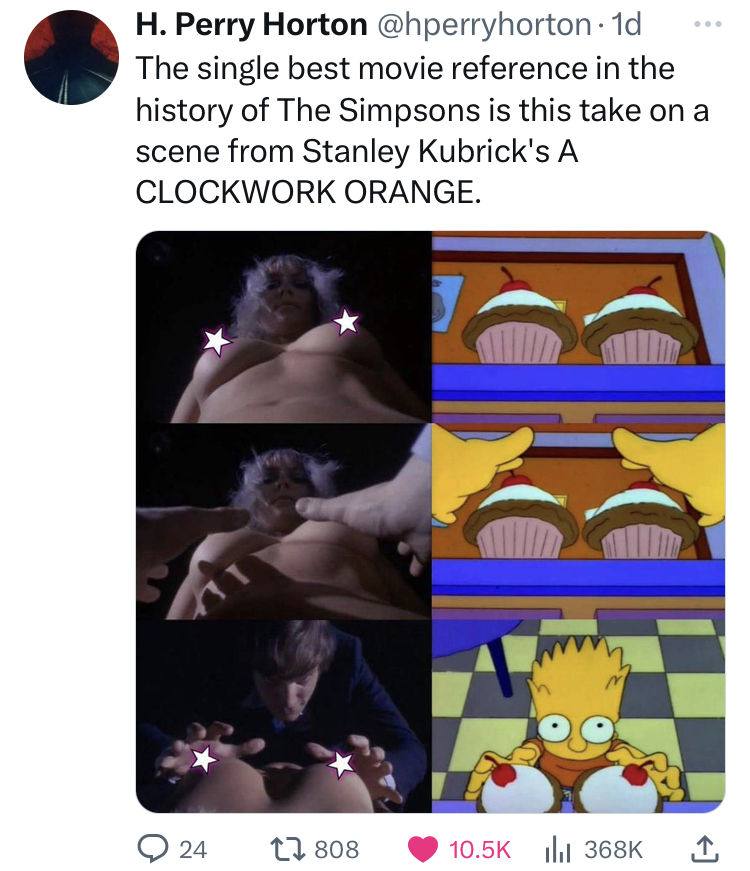The height and width of the screenshot is (871, 750).
Task: Click the 368K views count
Action: point(613,849)
